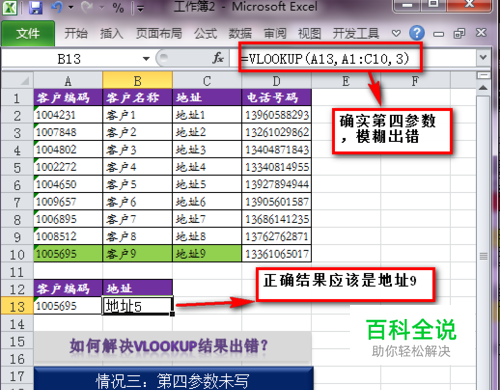Click result cell B13 showing 地址5
Screen dimensions: 500x390
(137, 306)
